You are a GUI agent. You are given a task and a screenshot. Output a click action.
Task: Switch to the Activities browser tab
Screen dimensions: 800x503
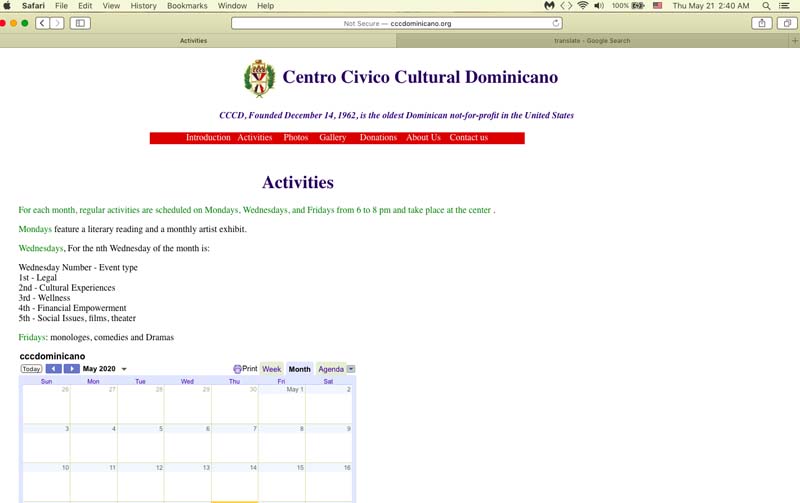point(193,41)
